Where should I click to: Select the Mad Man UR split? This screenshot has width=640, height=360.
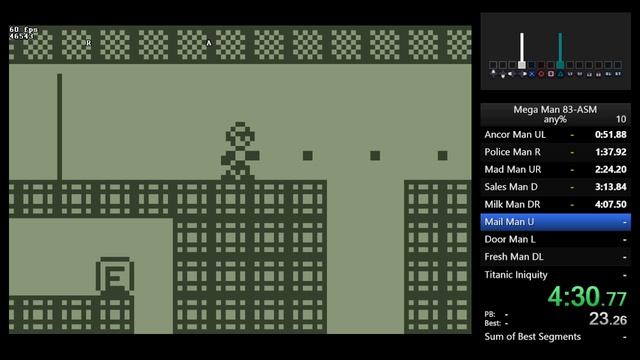(x=556, y=169)
